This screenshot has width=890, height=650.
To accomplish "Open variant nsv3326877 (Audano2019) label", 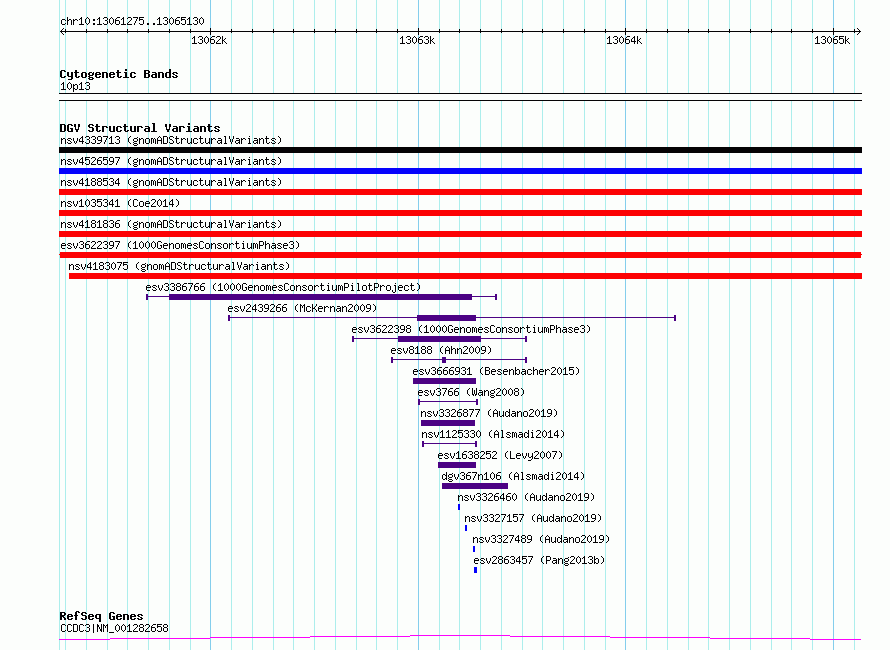I will [x=489, y=413].
